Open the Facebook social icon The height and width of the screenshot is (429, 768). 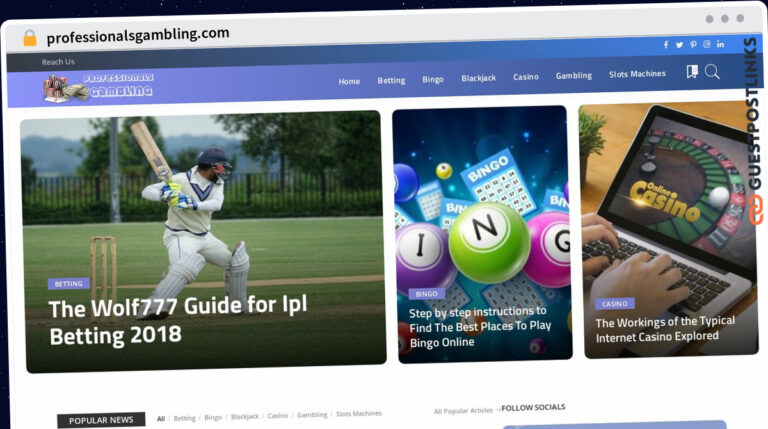point(666,45)
